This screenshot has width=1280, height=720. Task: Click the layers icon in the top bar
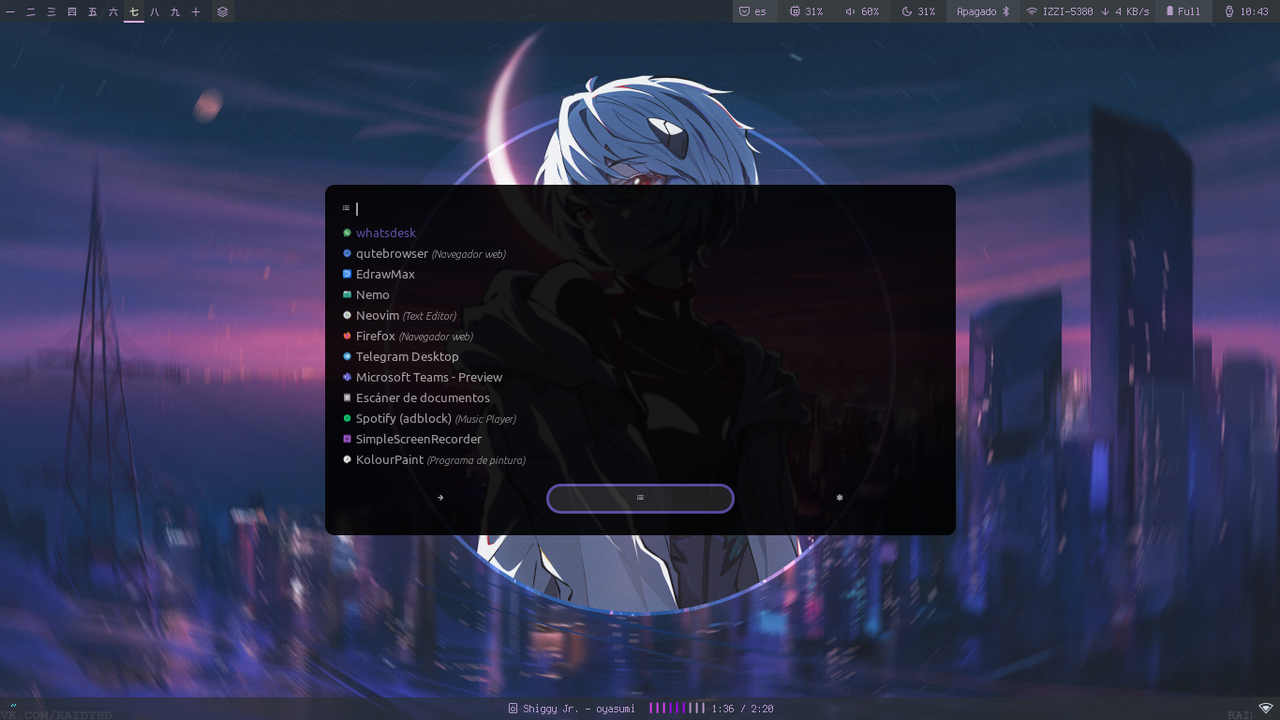[x=222, y=12]
